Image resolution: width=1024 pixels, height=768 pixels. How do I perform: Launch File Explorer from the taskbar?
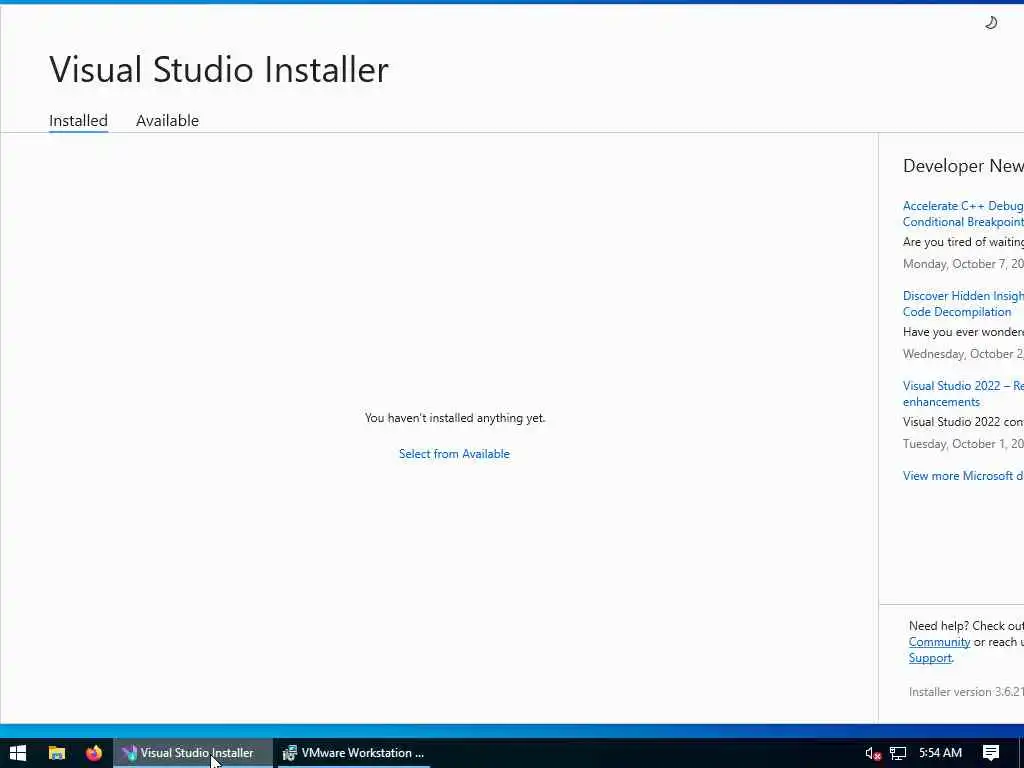point(57,753)
